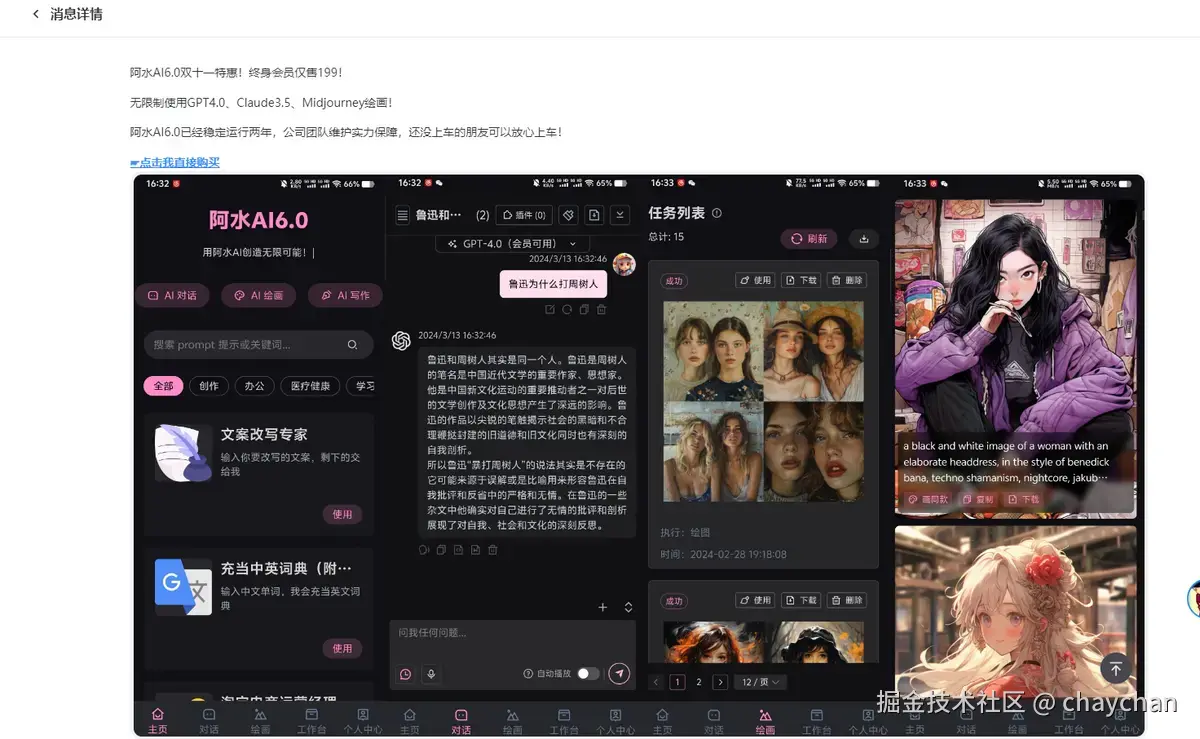The height and width of the screenshot is (739, 1200).
Task: Click the edit icon under 鲁迅为什么打周树人
Action: (x=550, y=310)
